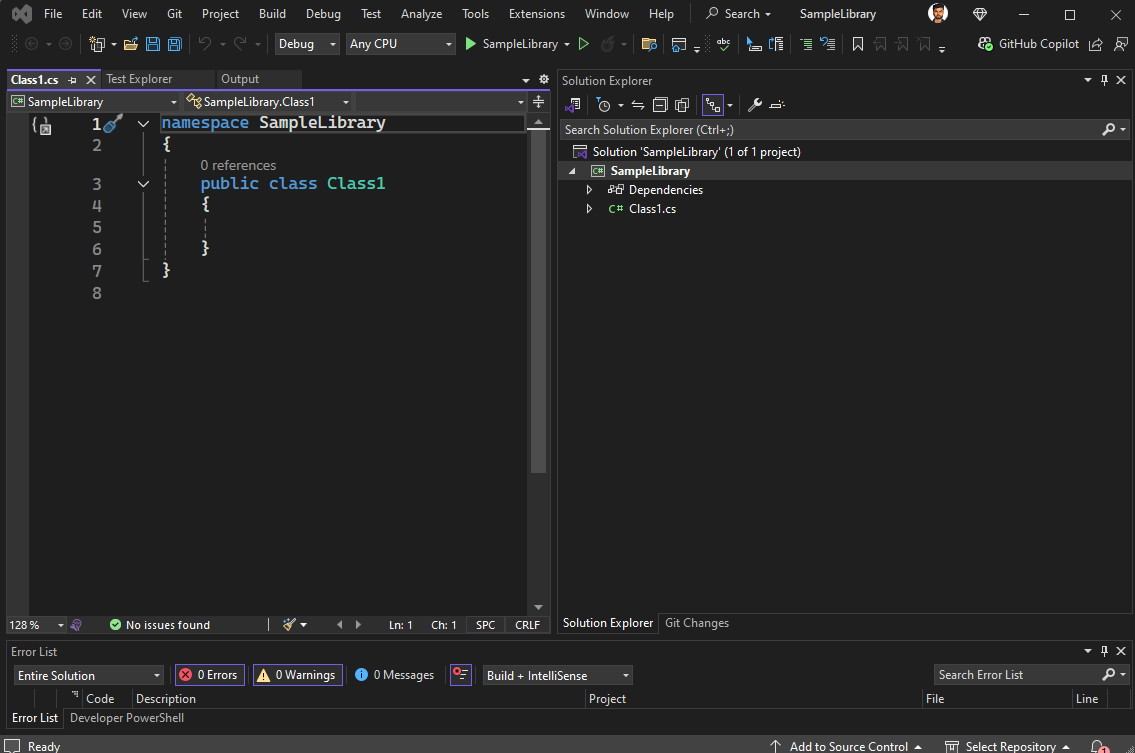Screen dimensions: 1135x753
Task: Click Show All Files icon in Solution Explorer
Action: tap(682, 105)
